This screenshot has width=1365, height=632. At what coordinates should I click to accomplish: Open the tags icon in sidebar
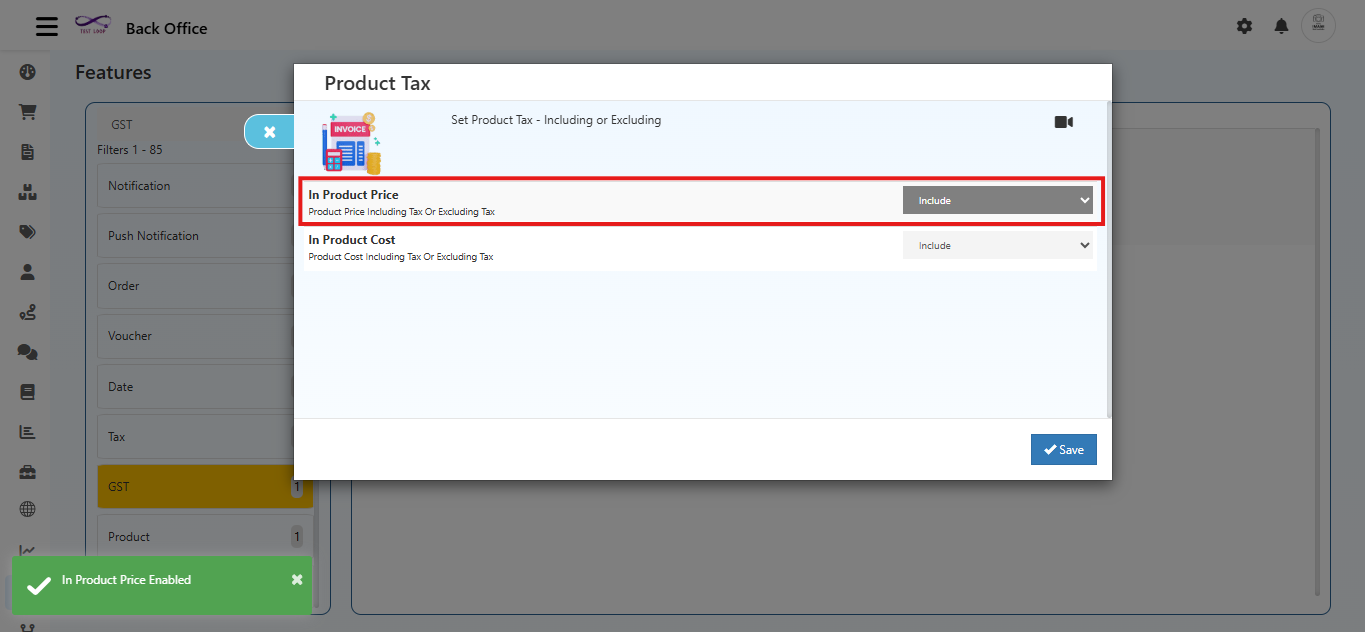(x=27, y=232)
